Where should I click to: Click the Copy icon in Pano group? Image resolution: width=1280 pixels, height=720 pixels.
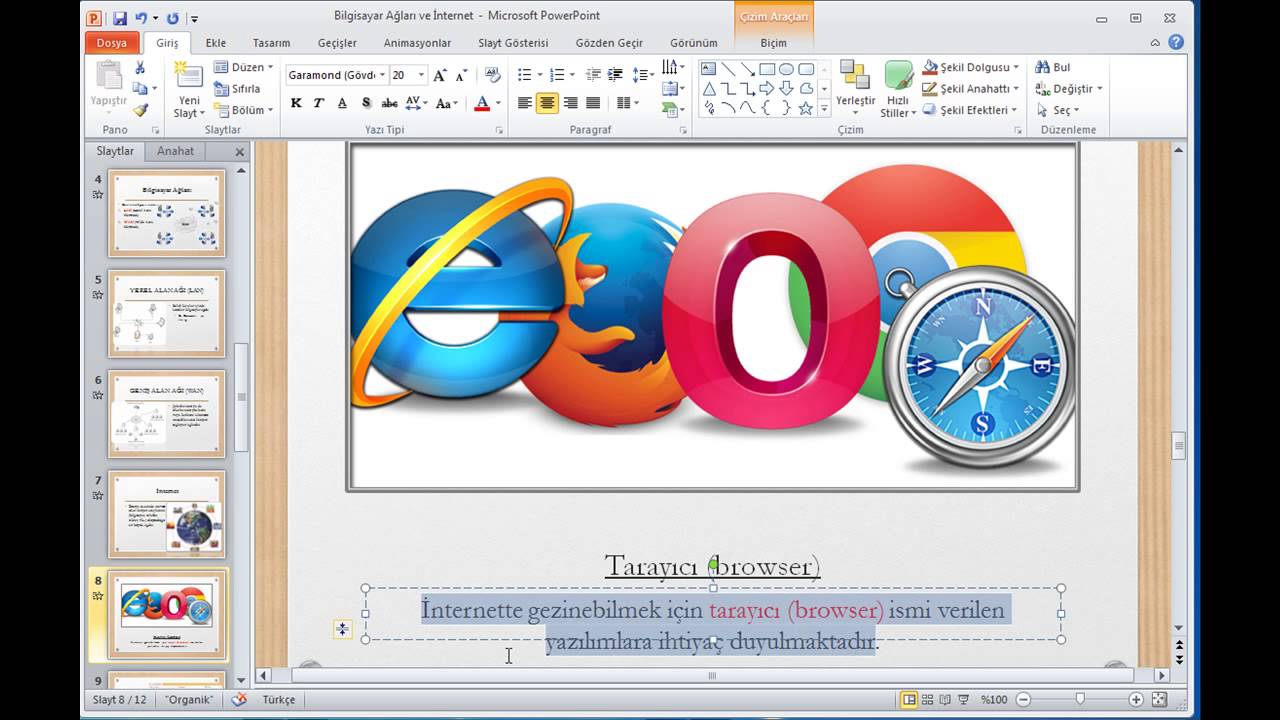point(140,89)
